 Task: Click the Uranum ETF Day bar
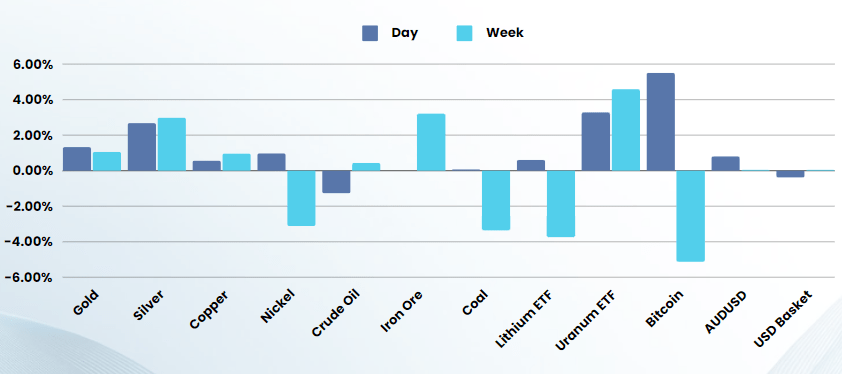click(596, 142)
